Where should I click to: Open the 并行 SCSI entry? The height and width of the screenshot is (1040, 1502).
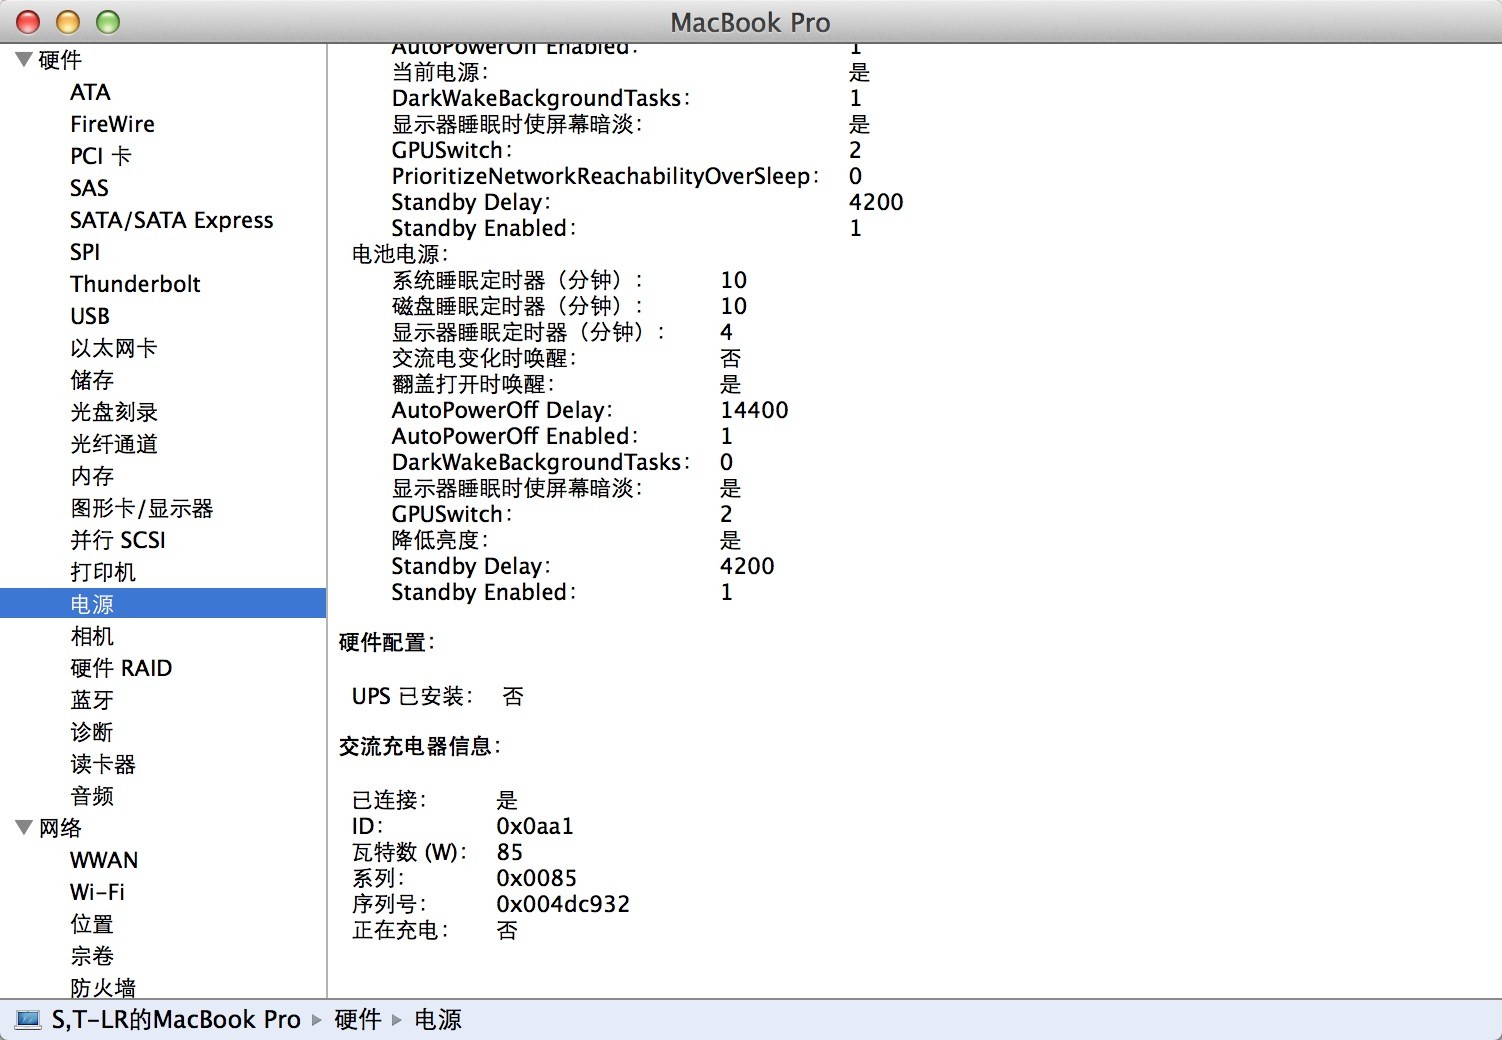[118, 540]
